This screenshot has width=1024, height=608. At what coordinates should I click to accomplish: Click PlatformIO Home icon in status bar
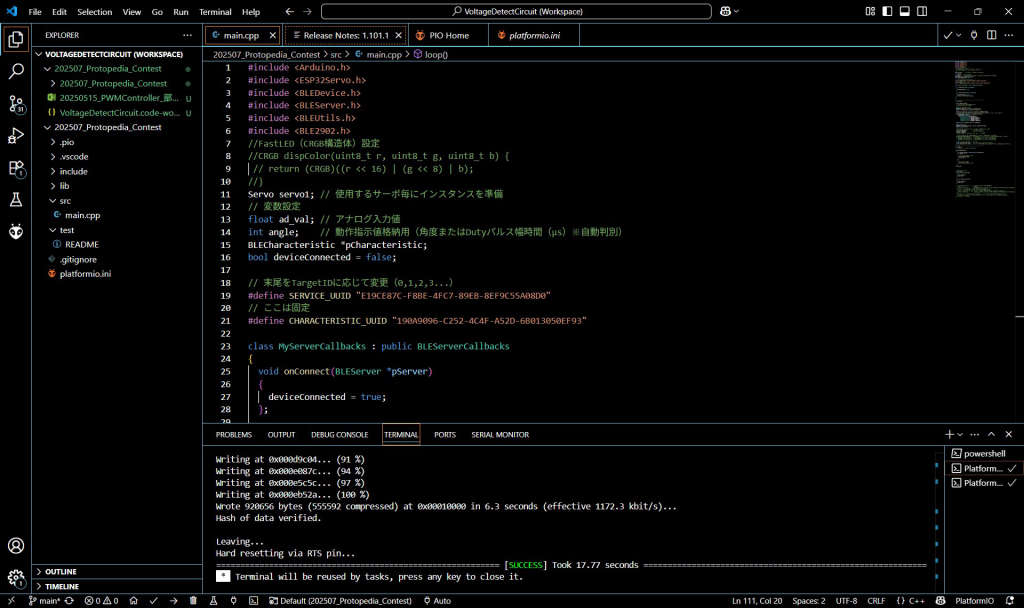coord(133,601)
